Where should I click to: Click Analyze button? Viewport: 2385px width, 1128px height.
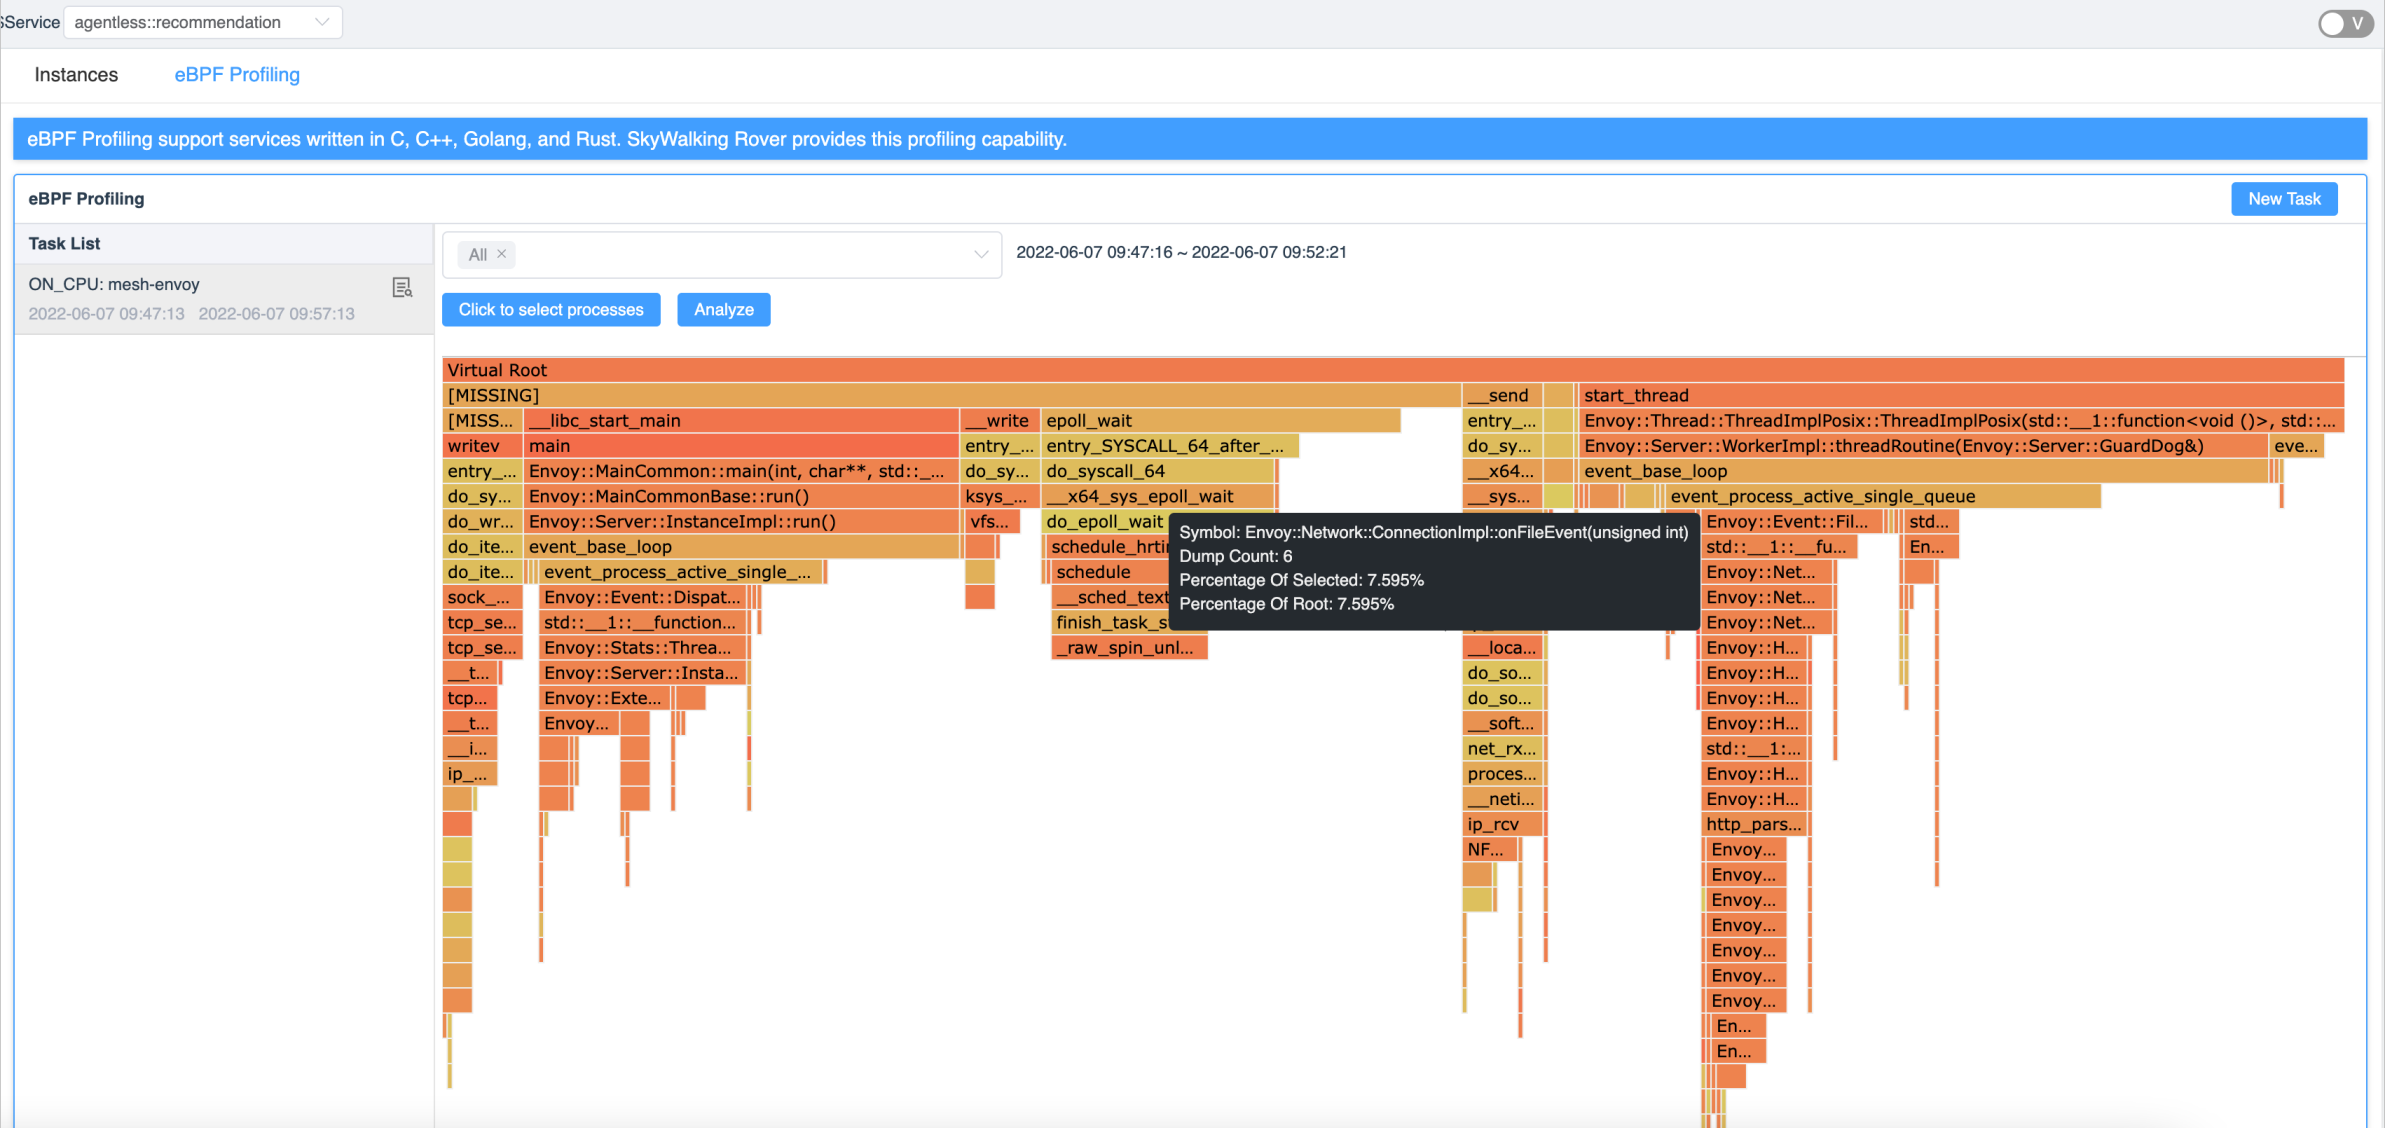click(x=724, y=309)
